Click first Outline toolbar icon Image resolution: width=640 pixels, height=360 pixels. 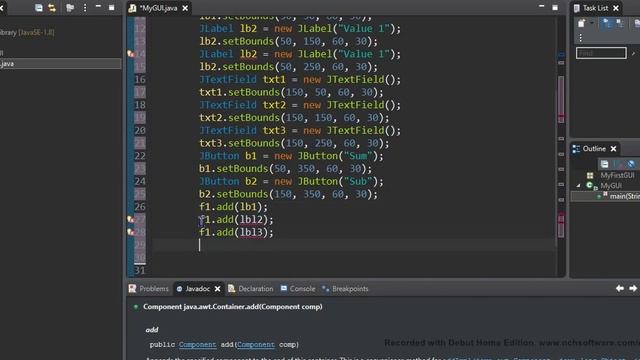tap(604, 164)
